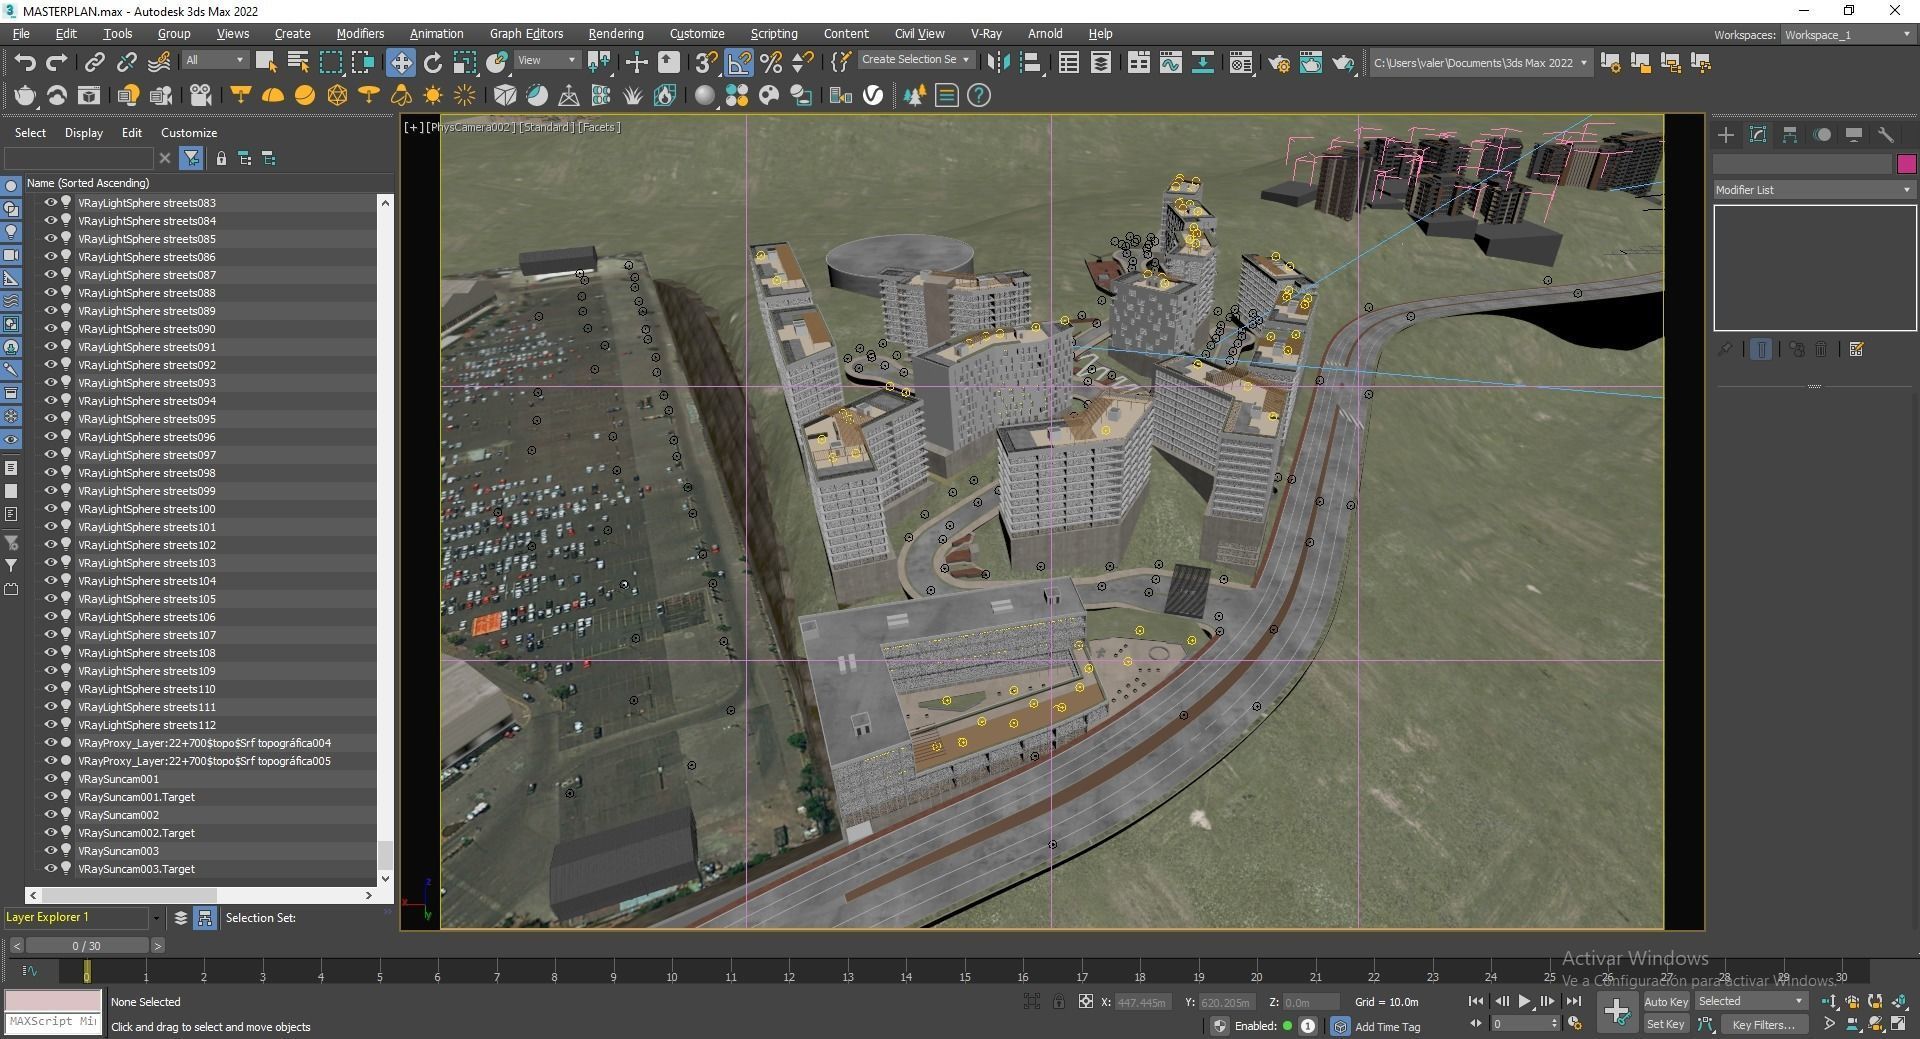Expand the Modifier List dropdown
The image size is (1920, 1039).
coord(1813,189)
